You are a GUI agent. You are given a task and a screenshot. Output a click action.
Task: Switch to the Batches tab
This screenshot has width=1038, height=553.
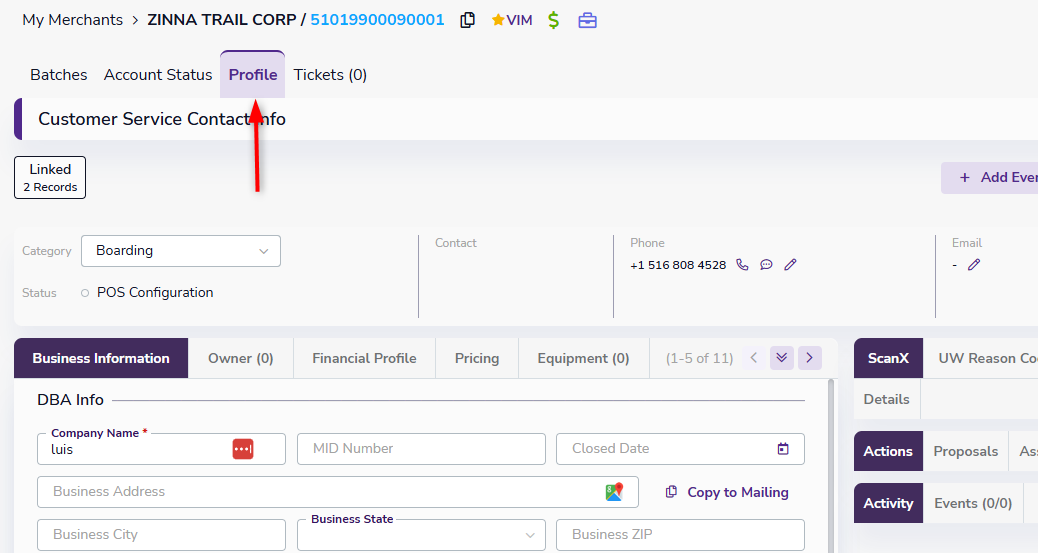point(58,75)
